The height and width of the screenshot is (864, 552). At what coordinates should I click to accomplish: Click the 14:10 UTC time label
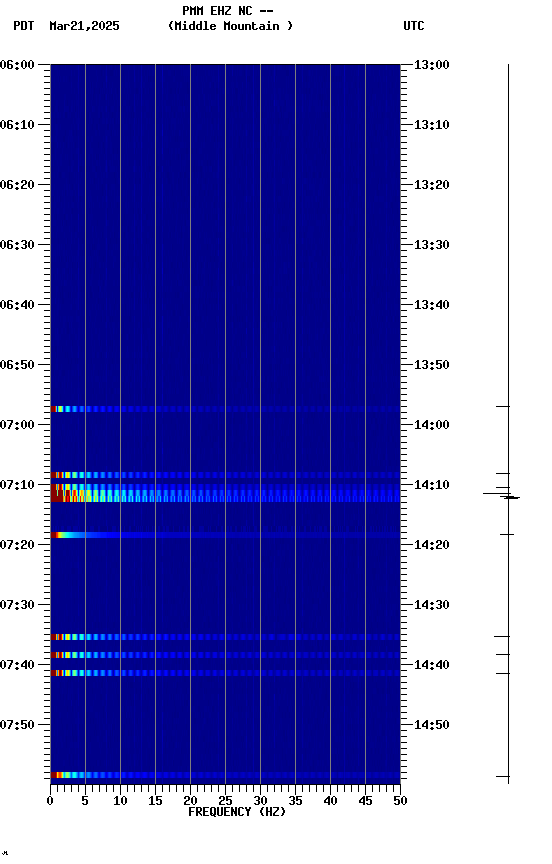pos(432,485)
